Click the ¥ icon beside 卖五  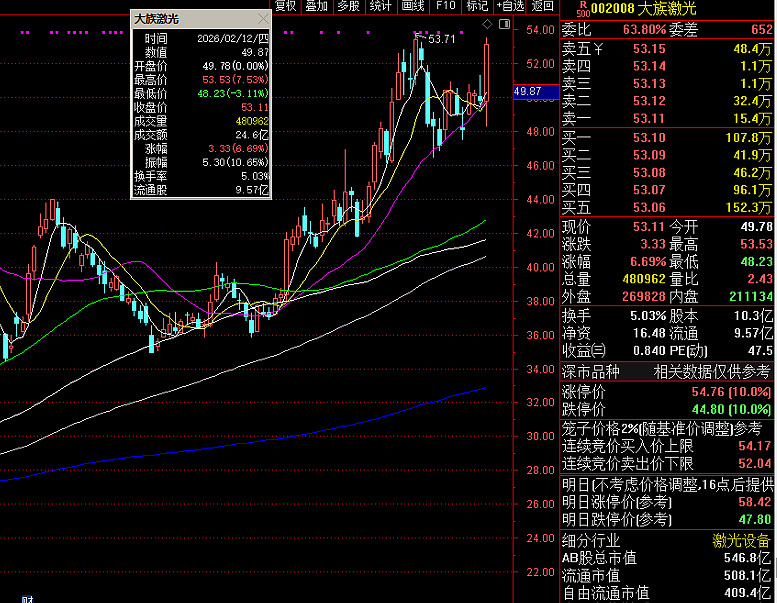(x=598, y=49)
